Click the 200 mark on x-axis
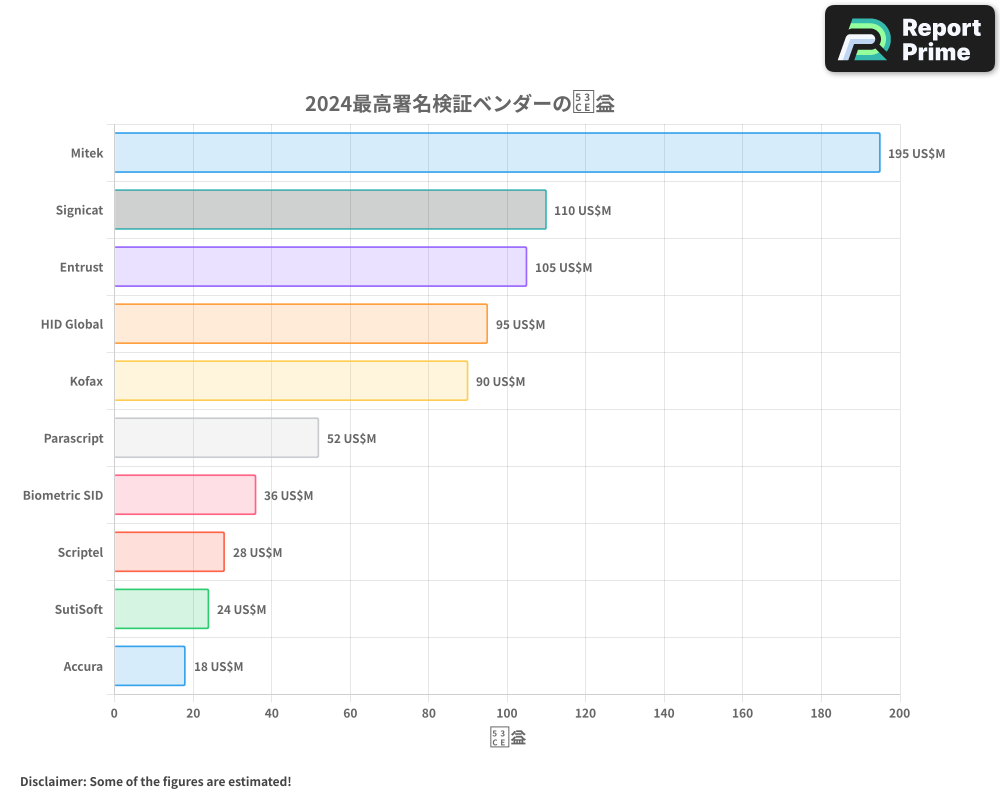 899,713
